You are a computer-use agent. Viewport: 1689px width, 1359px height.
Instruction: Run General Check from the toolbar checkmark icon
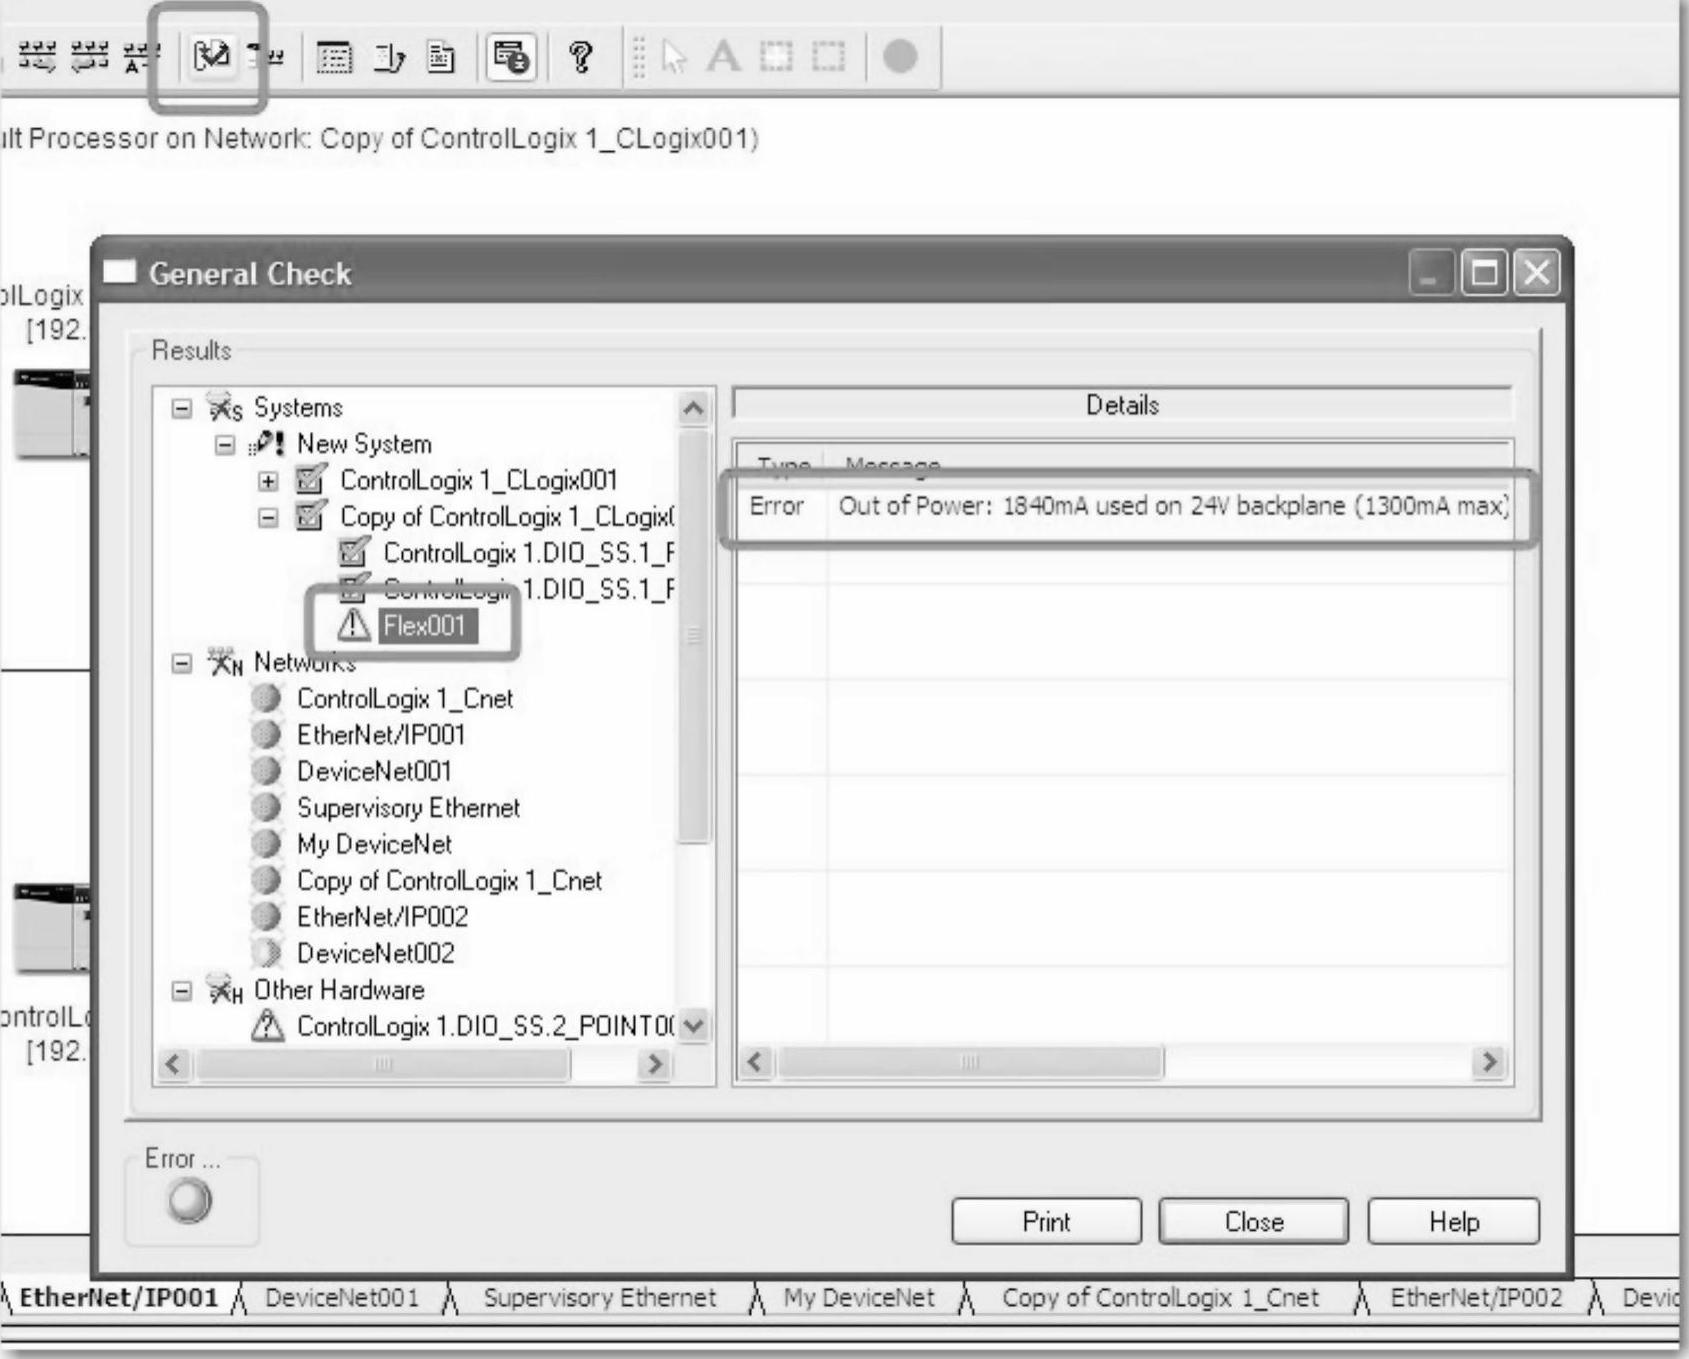[211, 56]
